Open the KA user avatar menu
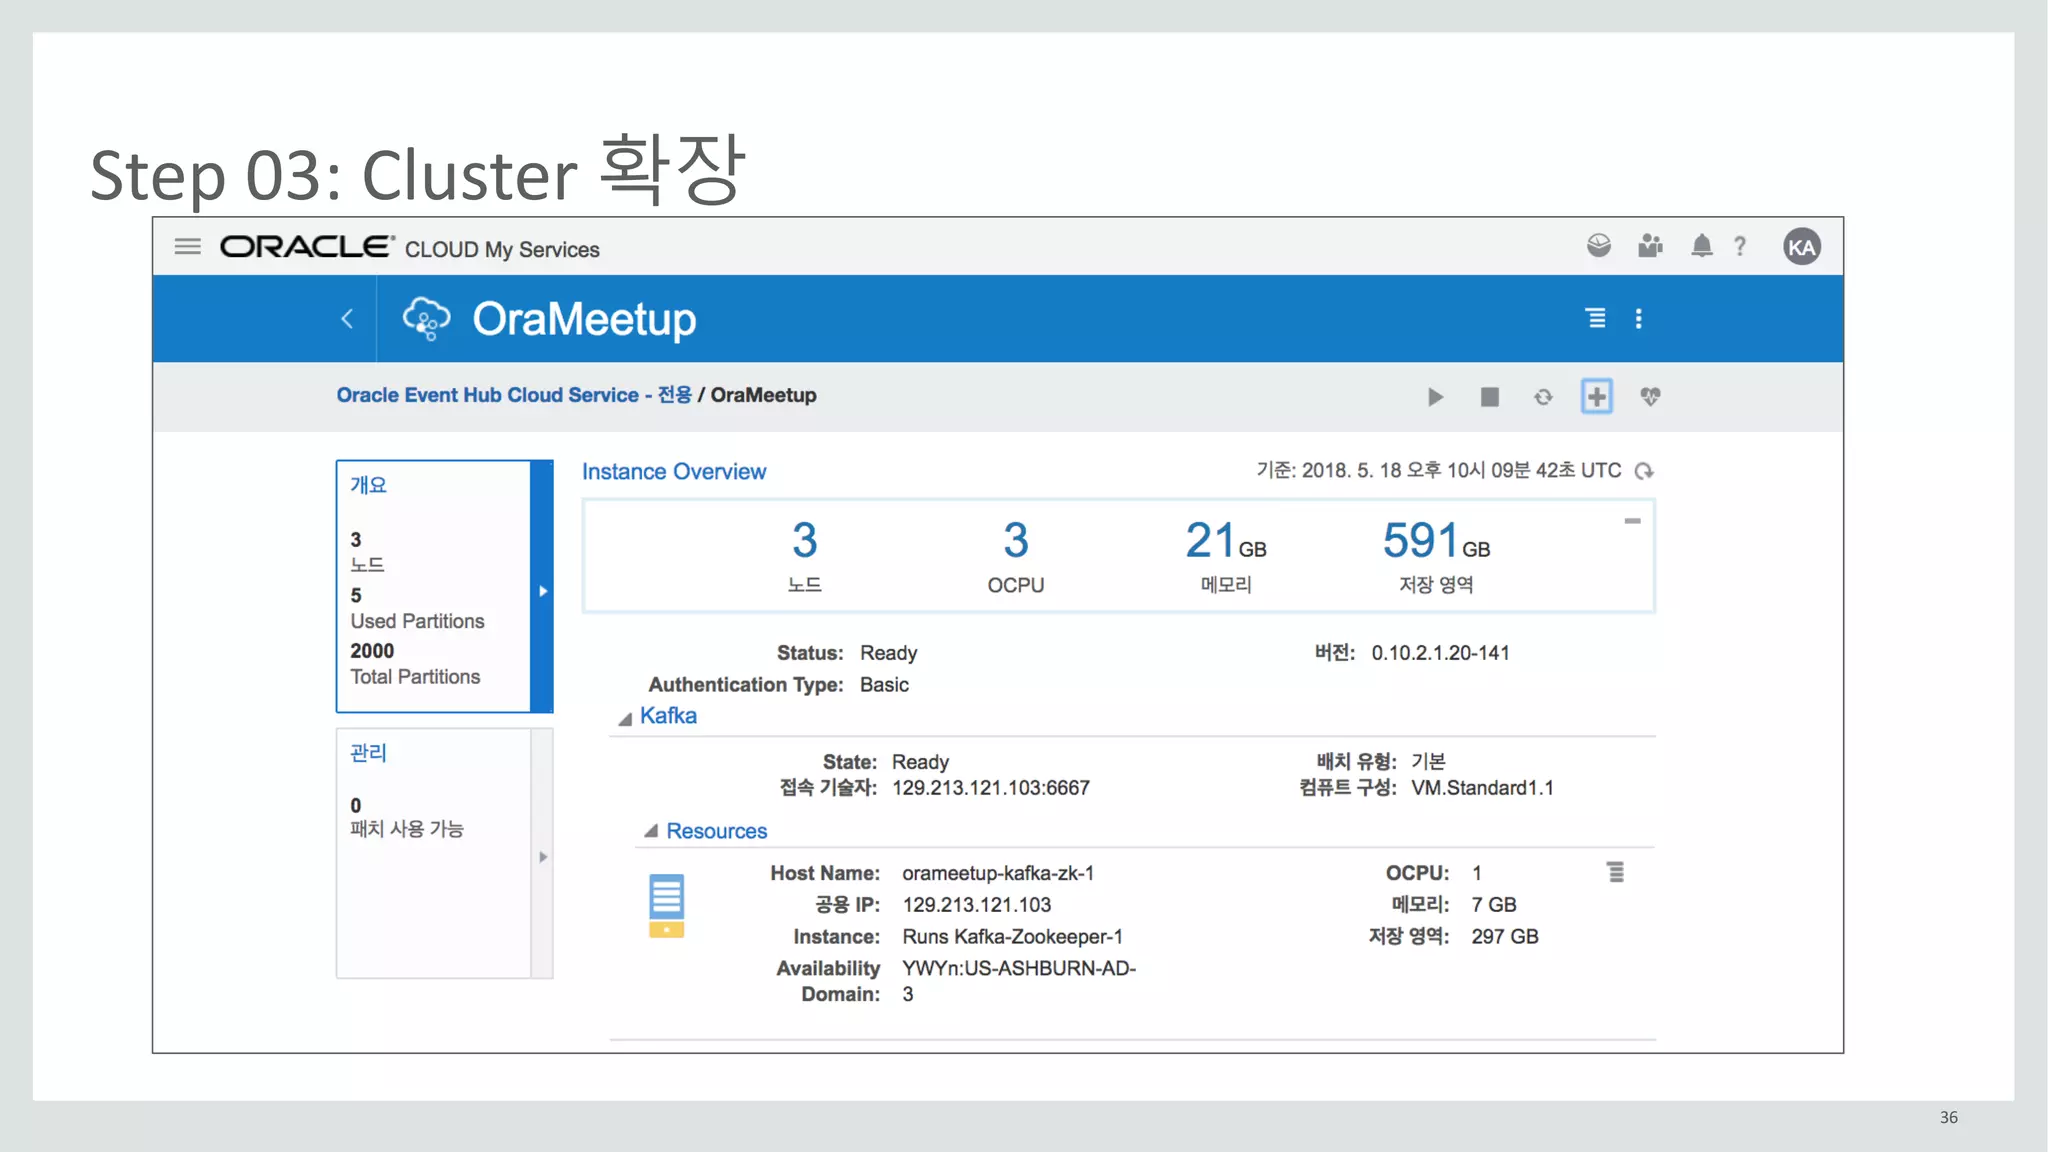Viewport: 2048px width, 1152px height. coord(1801,247)
